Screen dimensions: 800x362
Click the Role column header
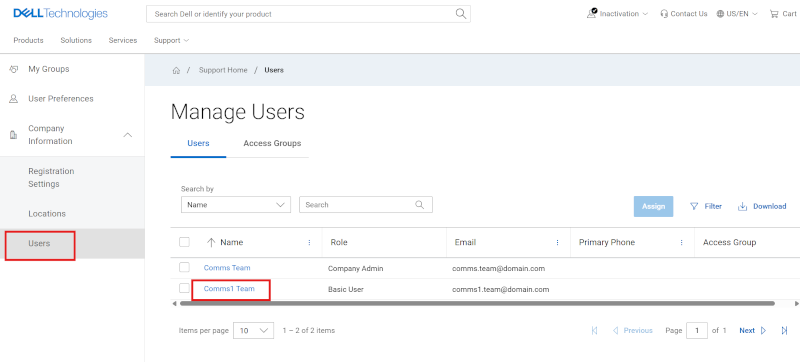339,242
